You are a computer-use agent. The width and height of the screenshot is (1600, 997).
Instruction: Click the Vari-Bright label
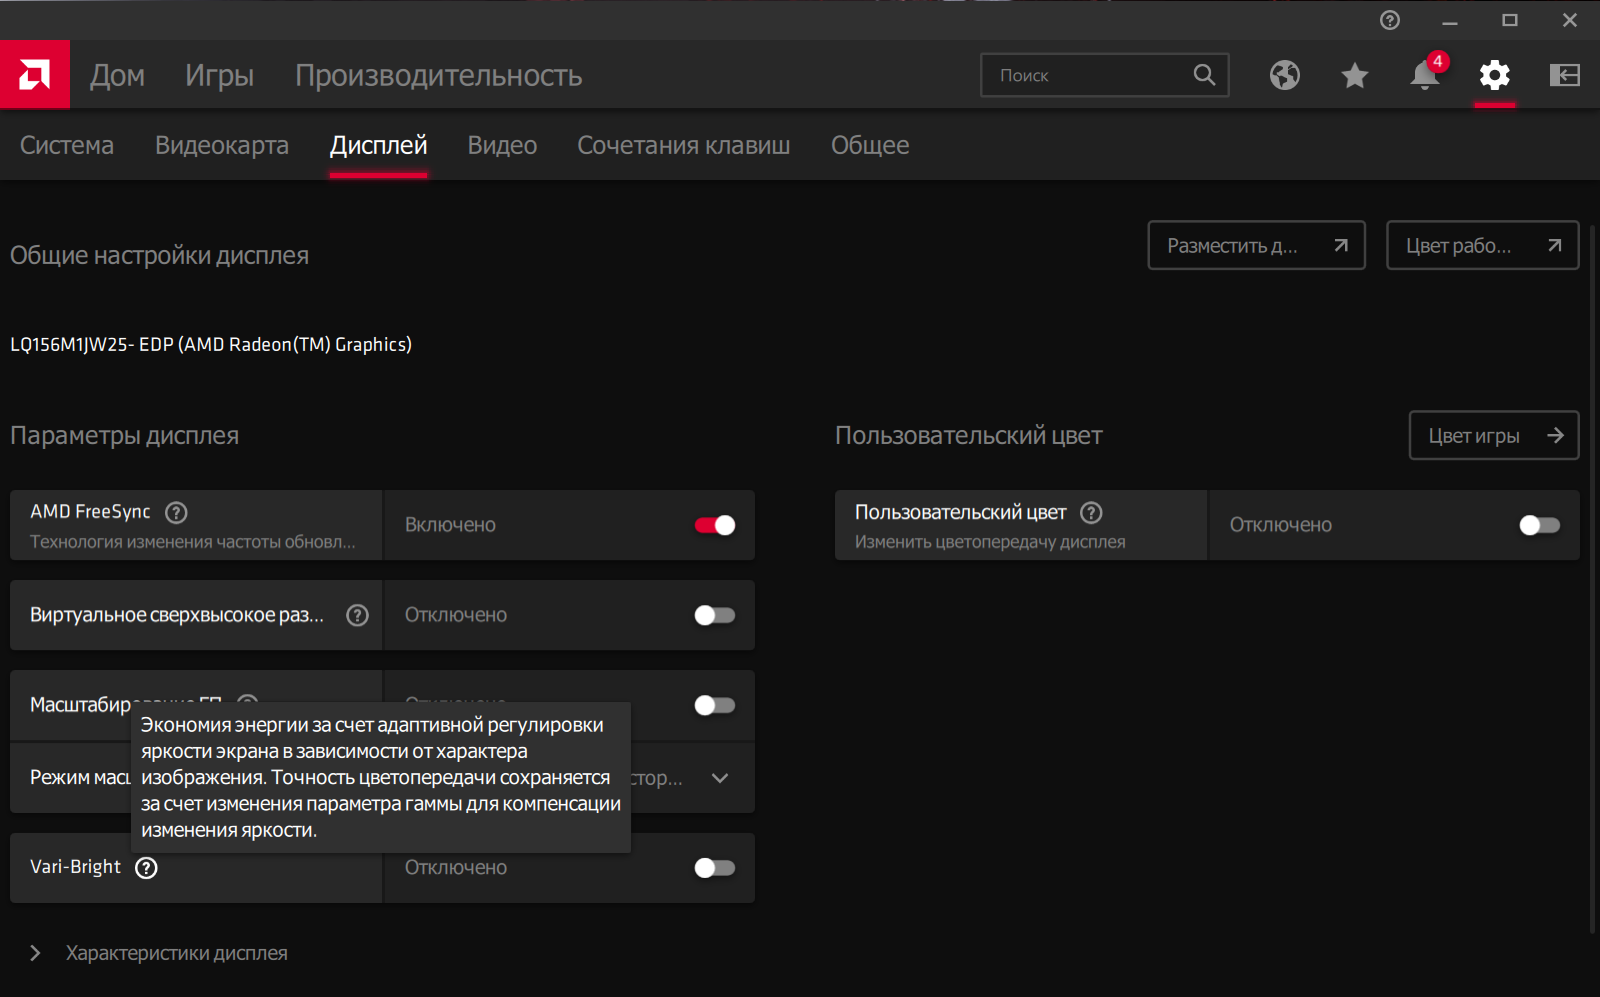point(75,867)
